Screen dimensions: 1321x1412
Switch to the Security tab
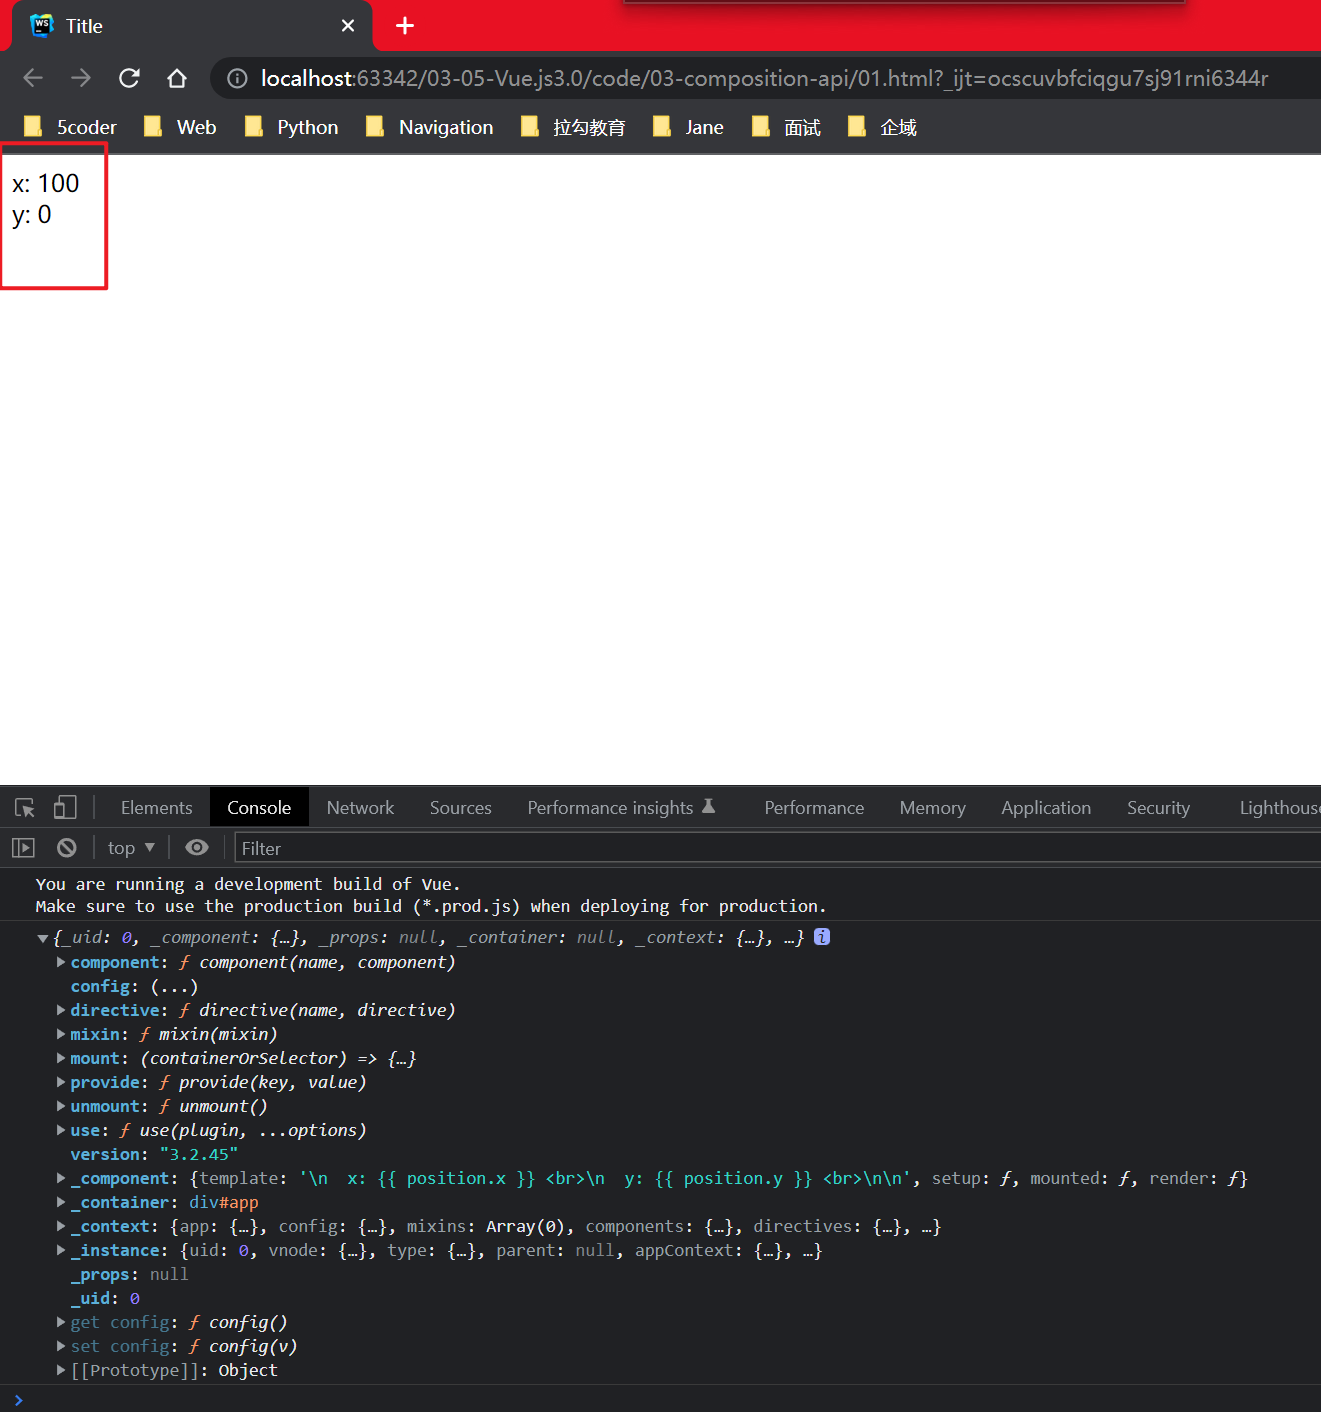click(1158, 807)
